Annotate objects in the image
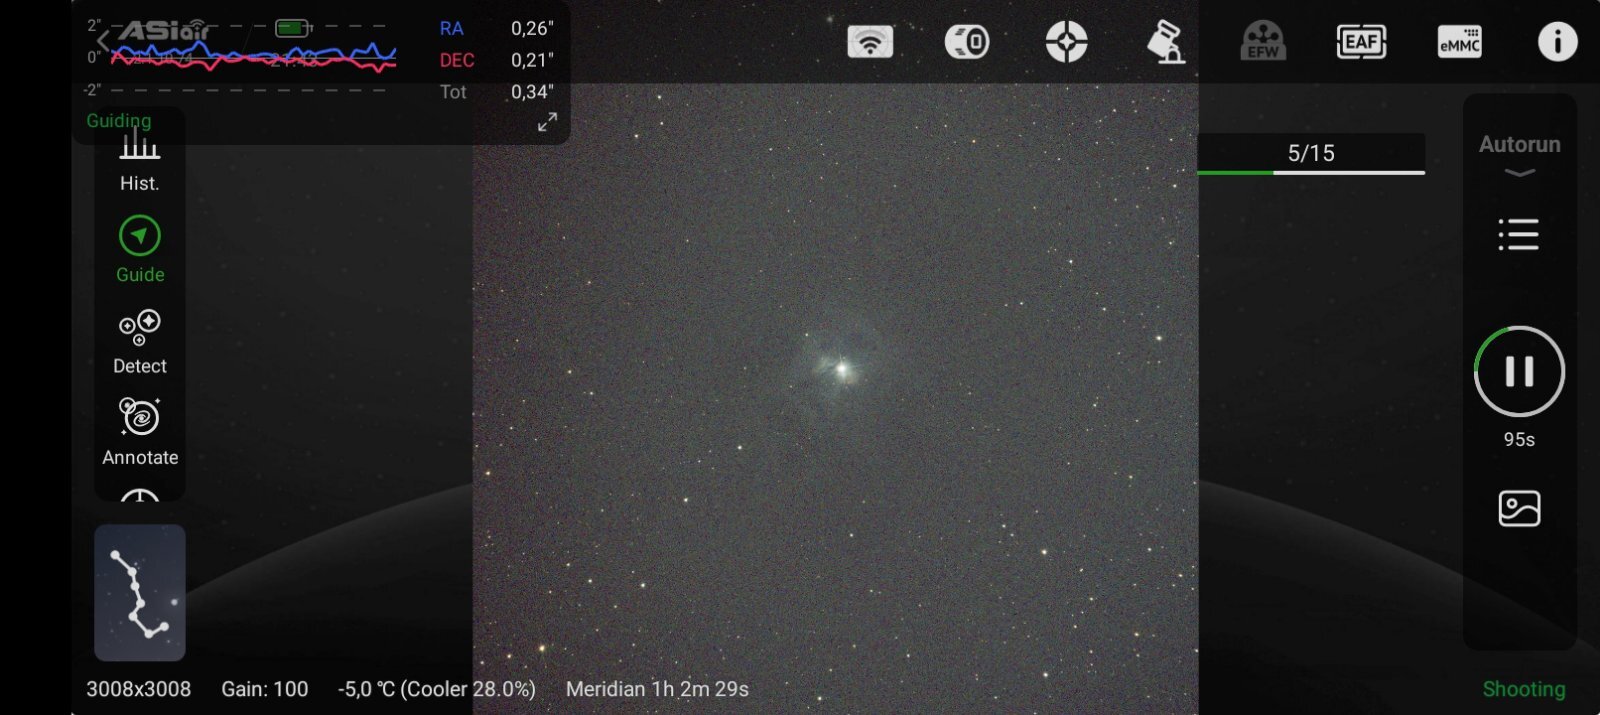Screen dimensions: 1600x715 [x=140, y=433]
